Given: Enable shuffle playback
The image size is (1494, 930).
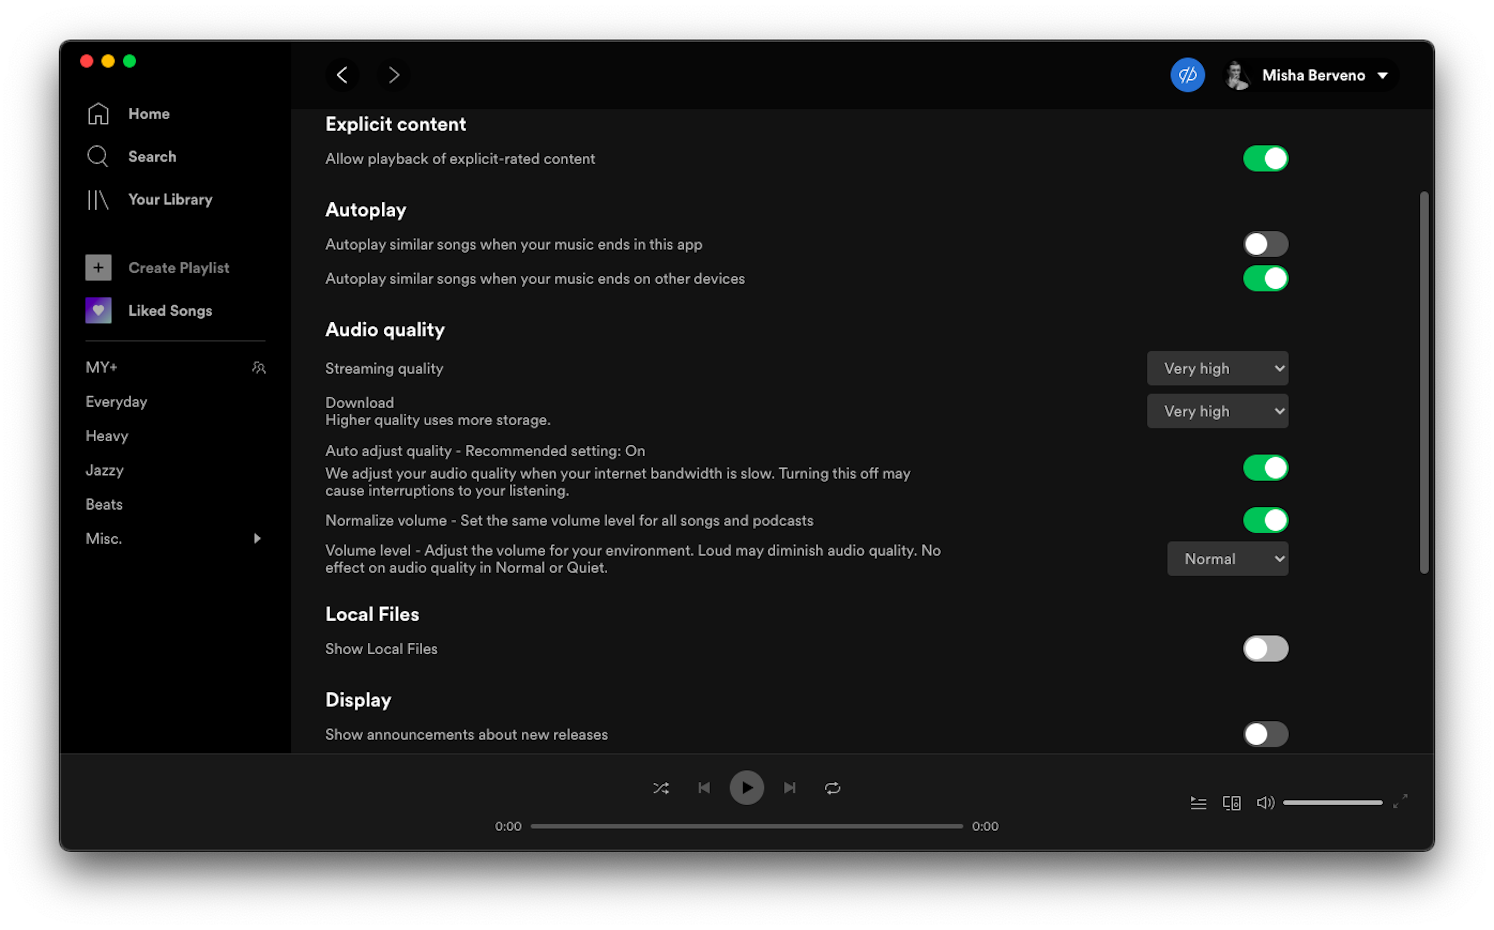Looking at the screenshot, I should 661,787.
